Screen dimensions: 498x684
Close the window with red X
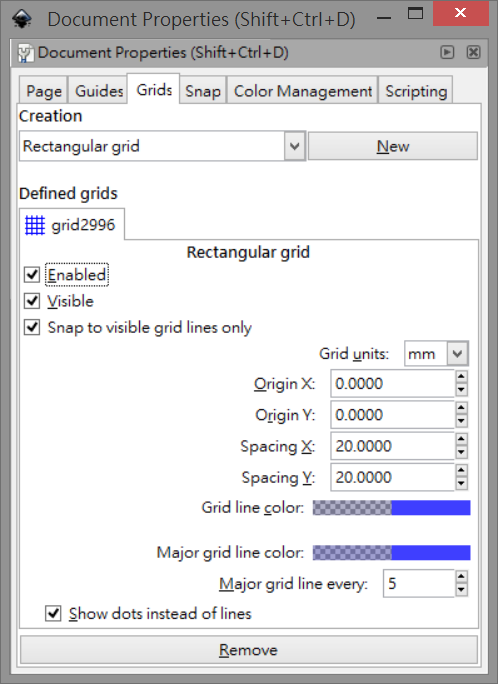(x=460, y=13)
